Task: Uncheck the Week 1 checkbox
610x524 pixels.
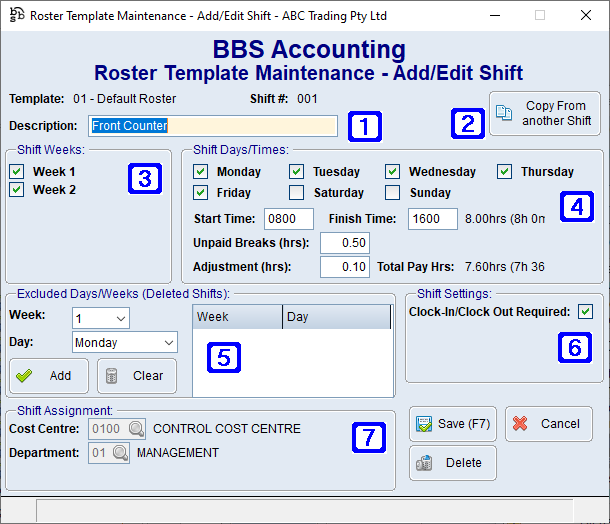Action: [x=17, y=172]
